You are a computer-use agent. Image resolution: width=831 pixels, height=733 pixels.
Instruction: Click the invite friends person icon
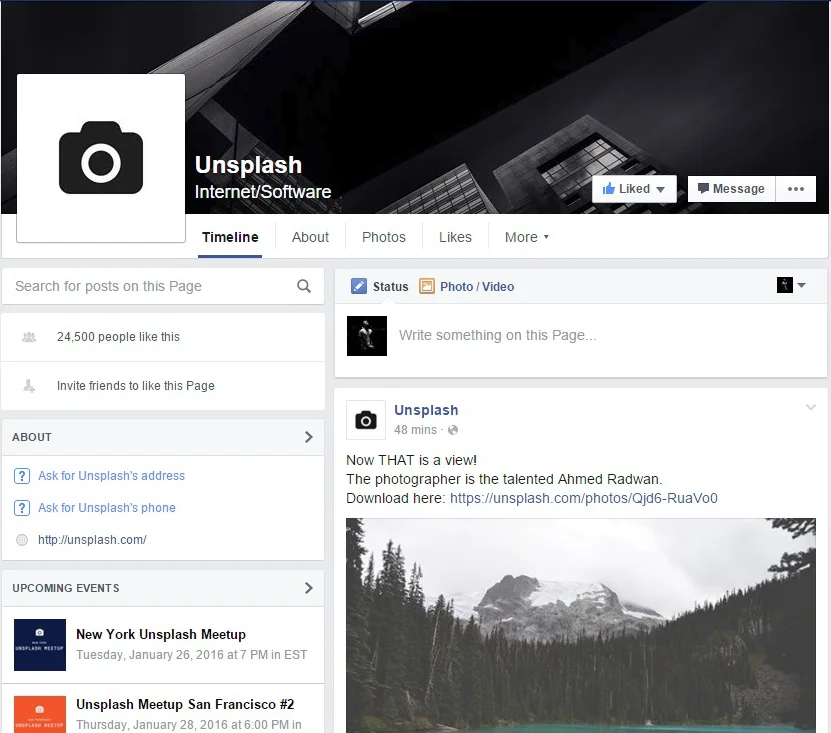(x=29, y=386)
